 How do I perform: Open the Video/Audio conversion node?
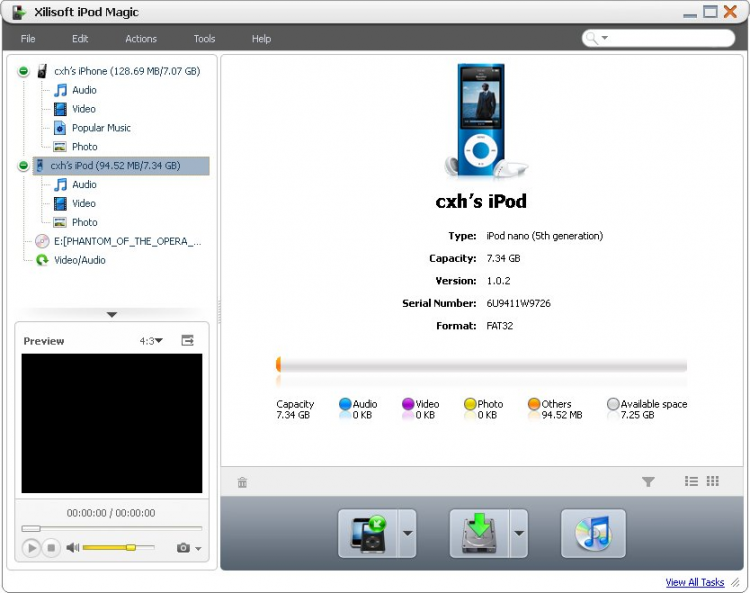[x=79, y=260]
